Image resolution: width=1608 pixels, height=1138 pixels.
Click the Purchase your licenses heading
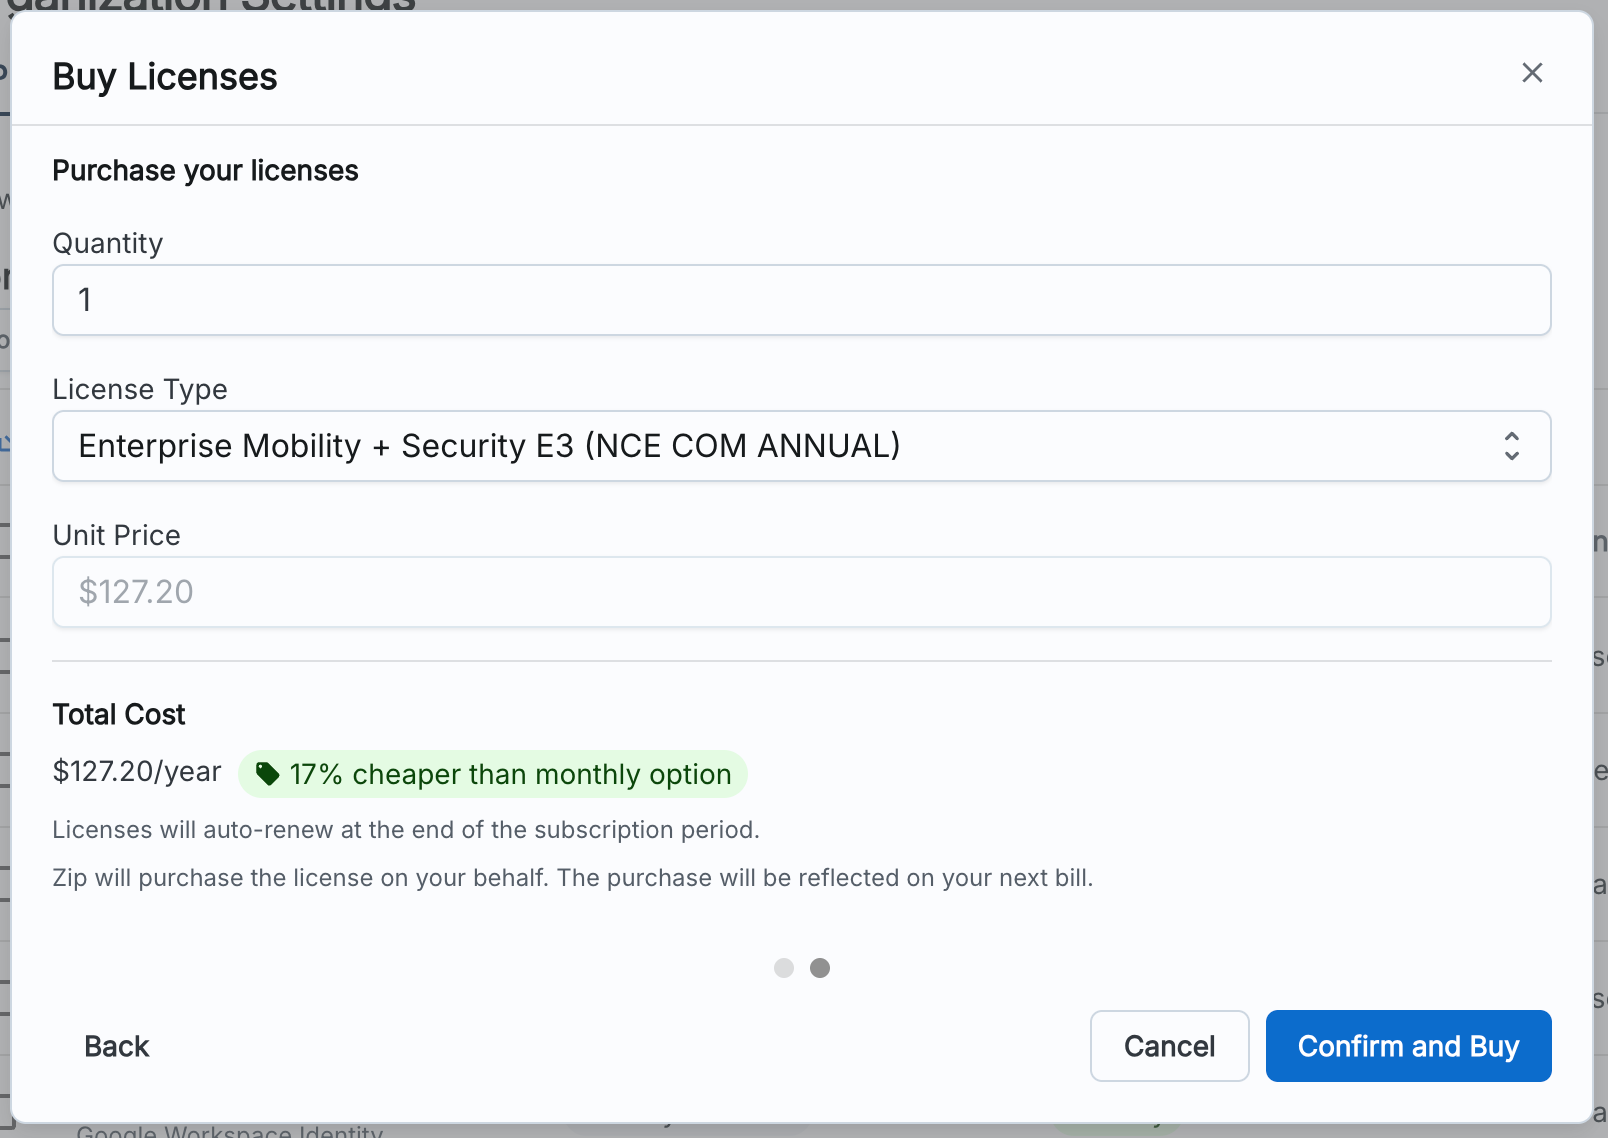click(205, 171)
